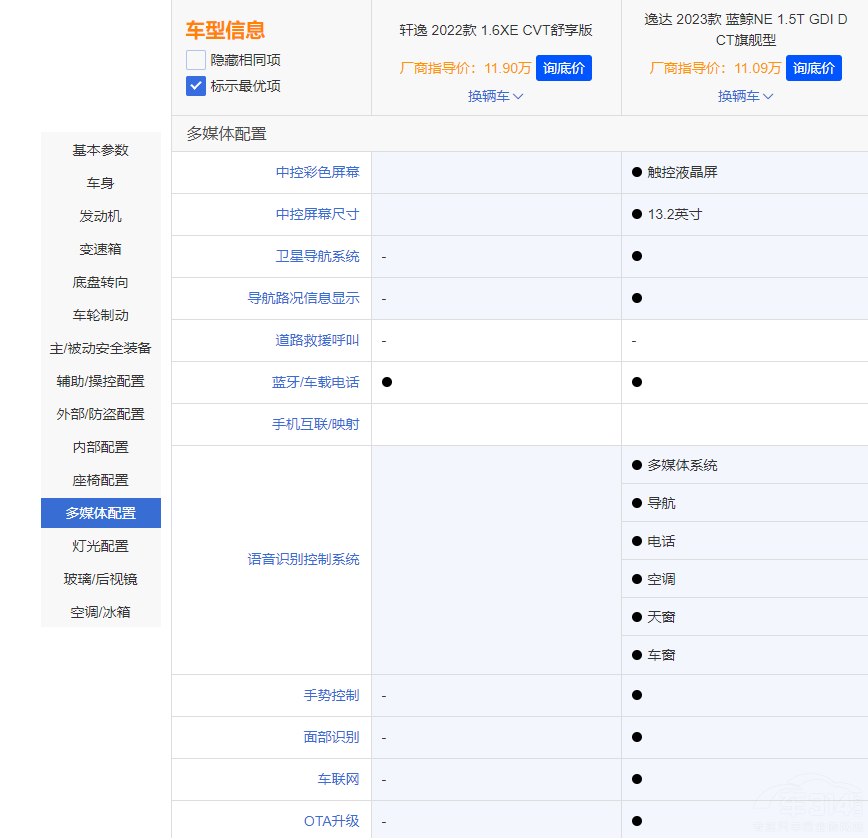Click 轩逸 2022款 1.6XE CVT舒享版 title
Image resolution: width=868 pixels, height=838 pixels.
click(495, 30)
